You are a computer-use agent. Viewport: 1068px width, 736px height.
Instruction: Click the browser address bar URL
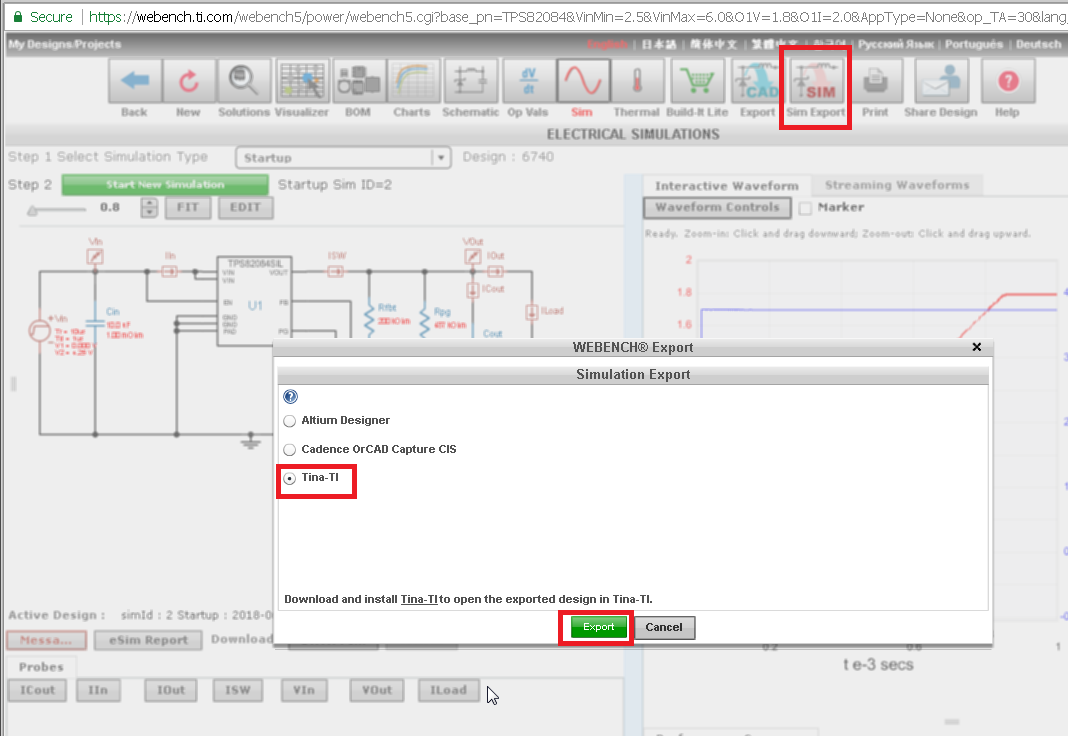(578, 16)
